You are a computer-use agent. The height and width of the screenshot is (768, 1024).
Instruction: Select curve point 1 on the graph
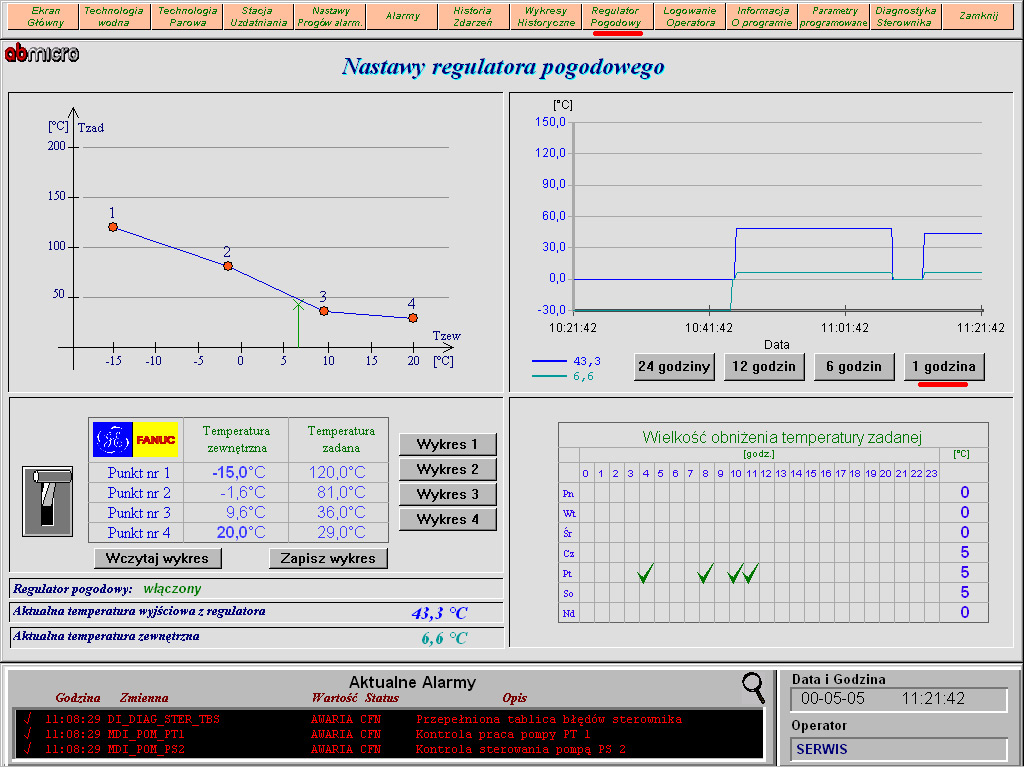coord(113,227)
